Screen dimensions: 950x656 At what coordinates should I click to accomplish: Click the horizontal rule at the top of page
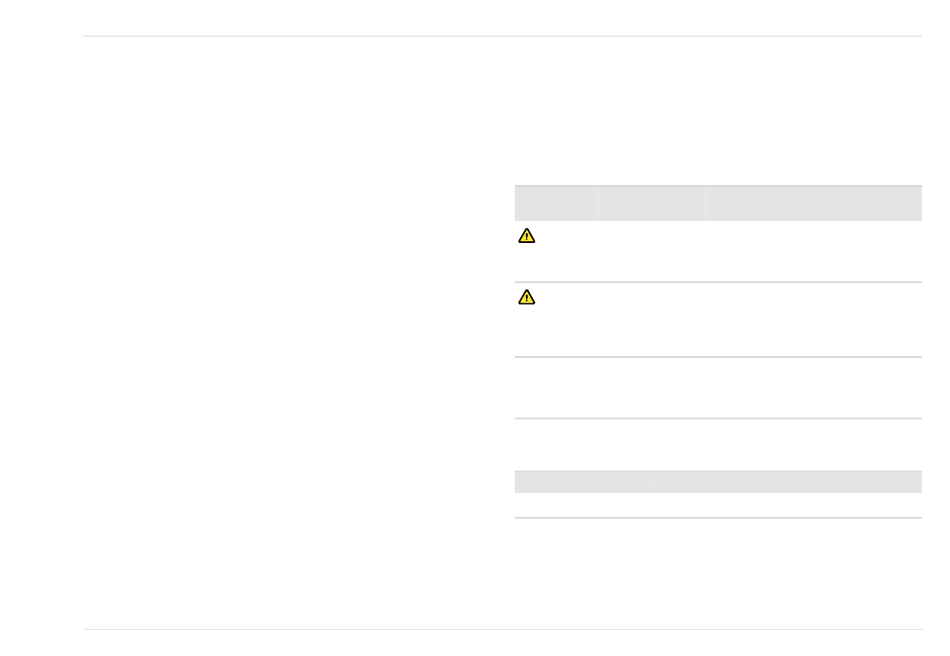[x=503, y=36]
